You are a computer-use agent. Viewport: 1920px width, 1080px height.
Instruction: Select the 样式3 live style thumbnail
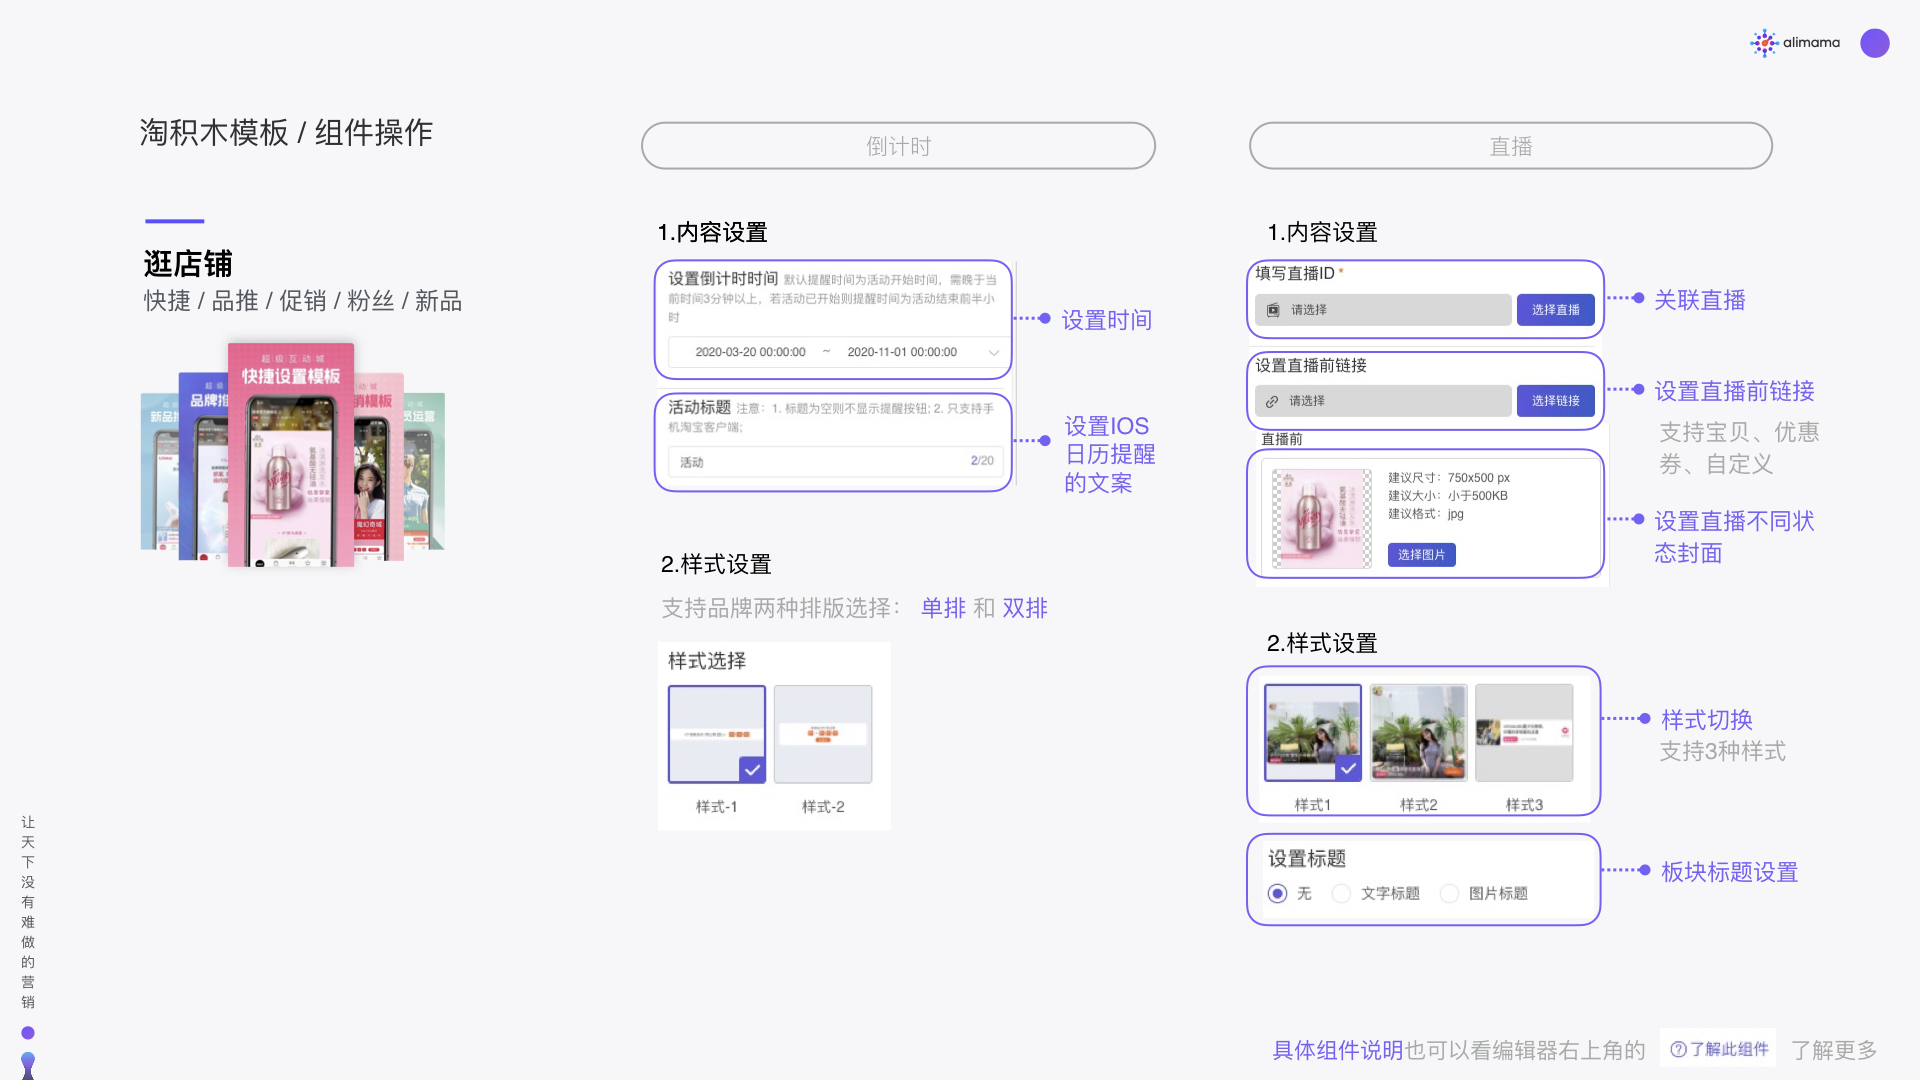pyautogui.click(x=1524, y=733)
